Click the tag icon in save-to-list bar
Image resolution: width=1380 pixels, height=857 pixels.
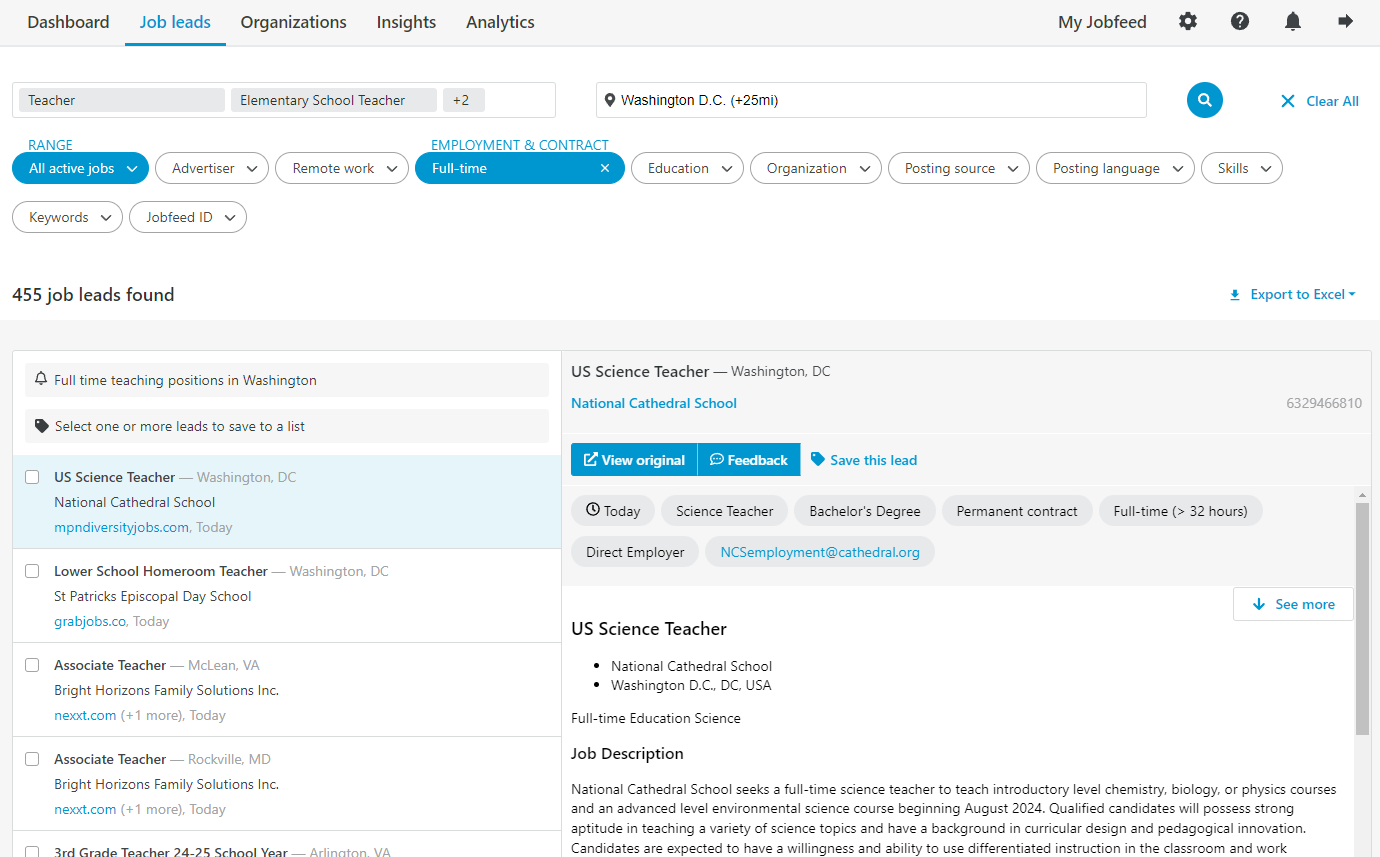[x=41, y=426]
